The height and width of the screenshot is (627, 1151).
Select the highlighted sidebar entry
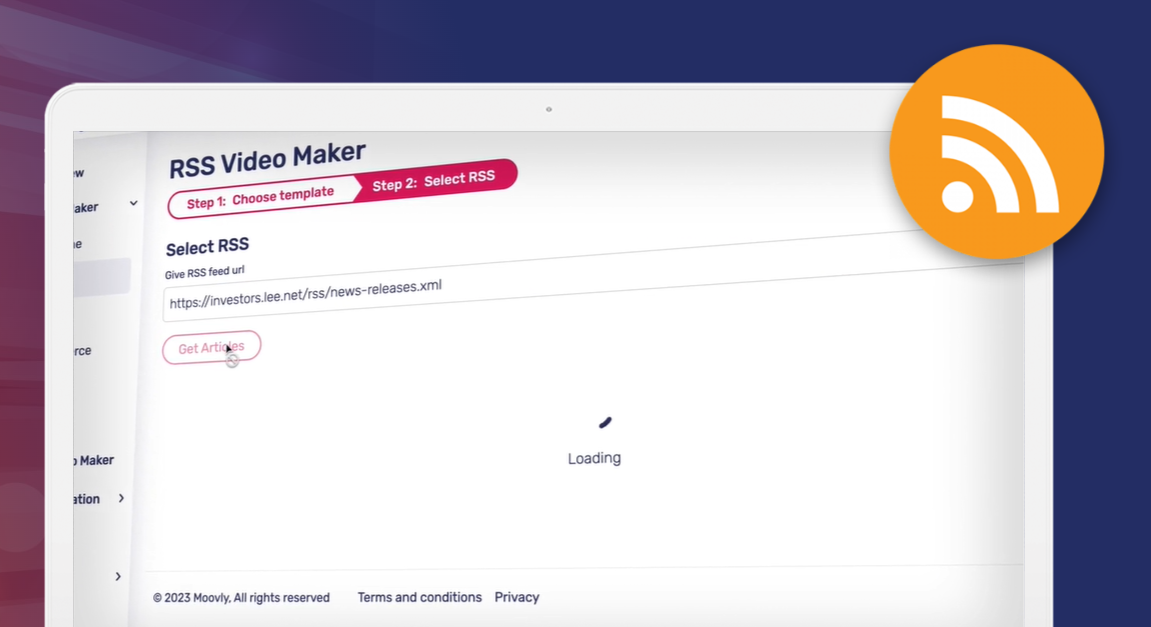pyautogui.click(x=100, y=278)
